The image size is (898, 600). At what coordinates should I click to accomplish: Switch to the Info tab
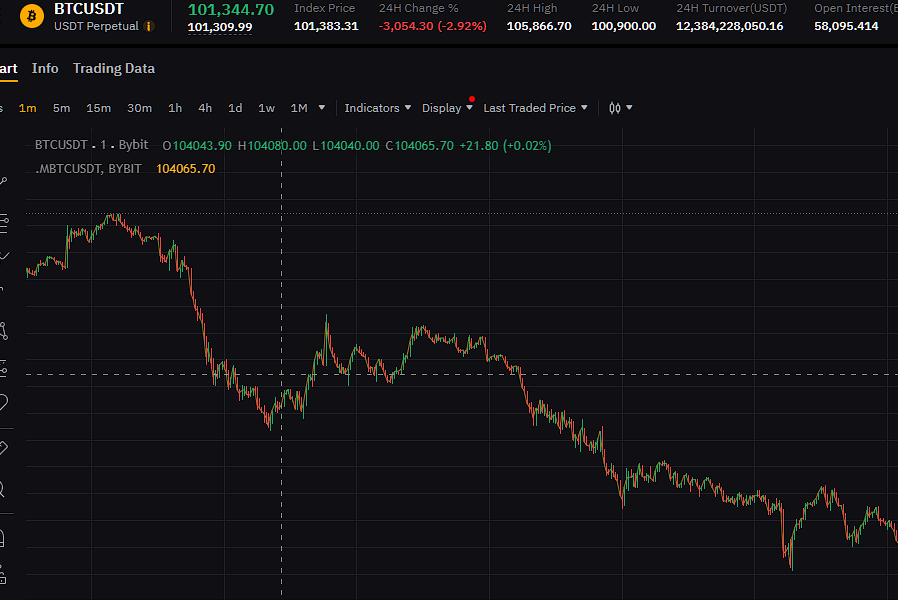pyautogui.click(x=45, y=68)
